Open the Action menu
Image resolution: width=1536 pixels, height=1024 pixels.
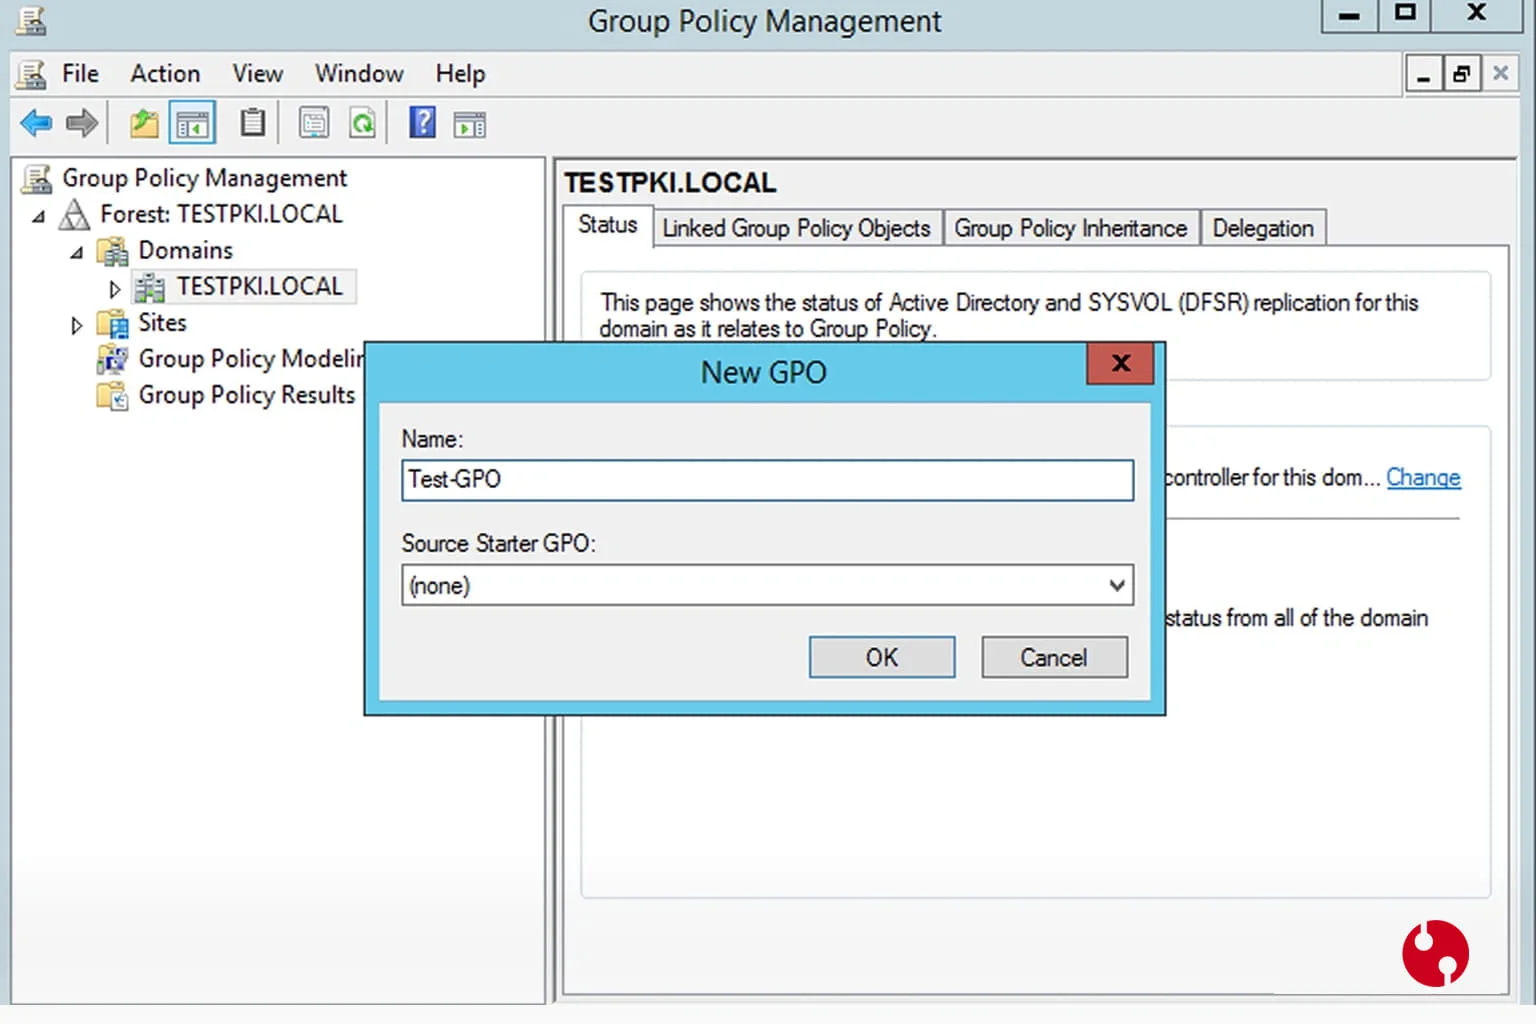(165, 74)
